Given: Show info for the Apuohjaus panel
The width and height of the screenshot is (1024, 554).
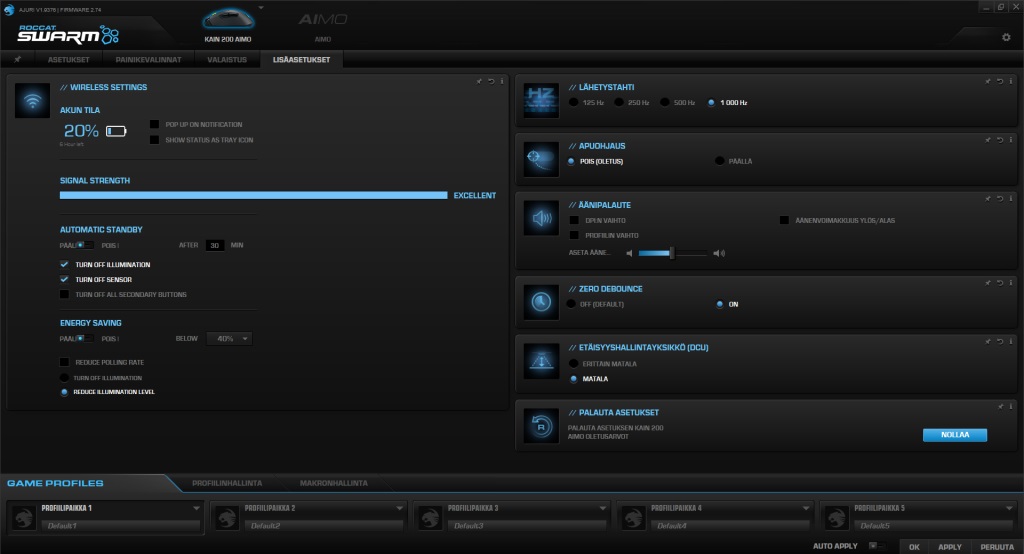Looking at the screenshot, I should click(1011, 140).
